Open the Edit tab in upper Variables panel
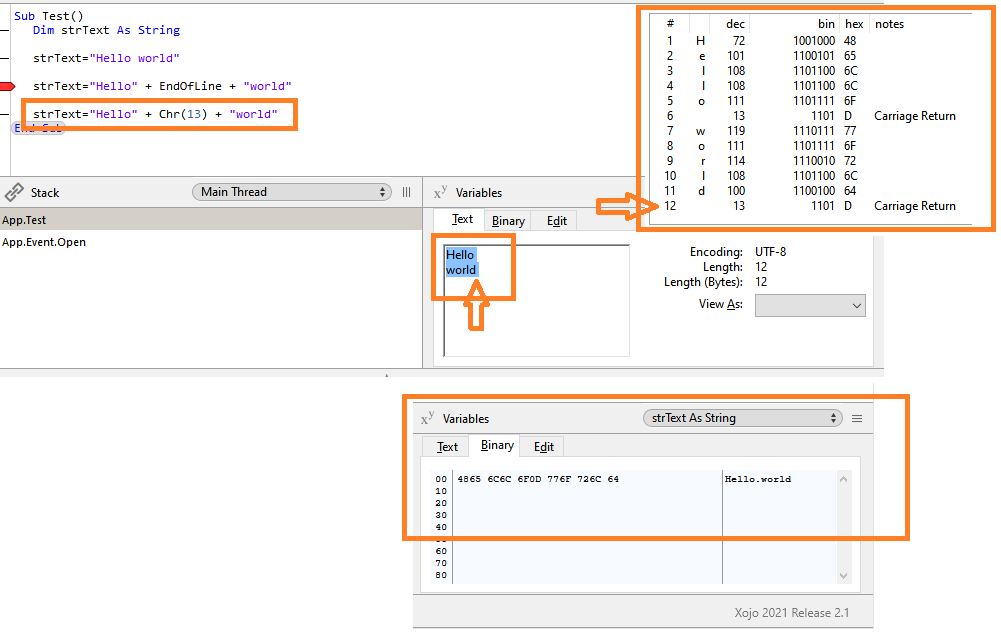Image resolution: width=1001 pixels, height=634 pixels. (557, 221)
